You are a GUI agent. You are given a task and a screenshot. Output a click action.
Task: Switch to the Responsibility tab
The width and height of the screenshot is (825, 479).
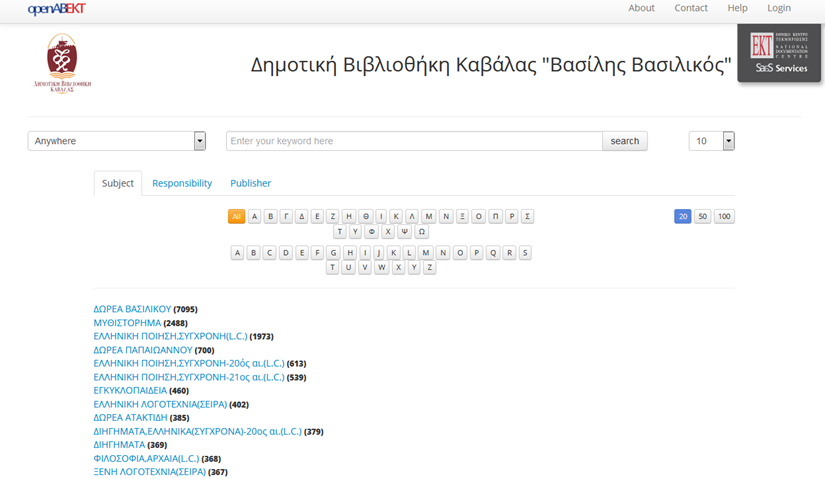[182, 183]
